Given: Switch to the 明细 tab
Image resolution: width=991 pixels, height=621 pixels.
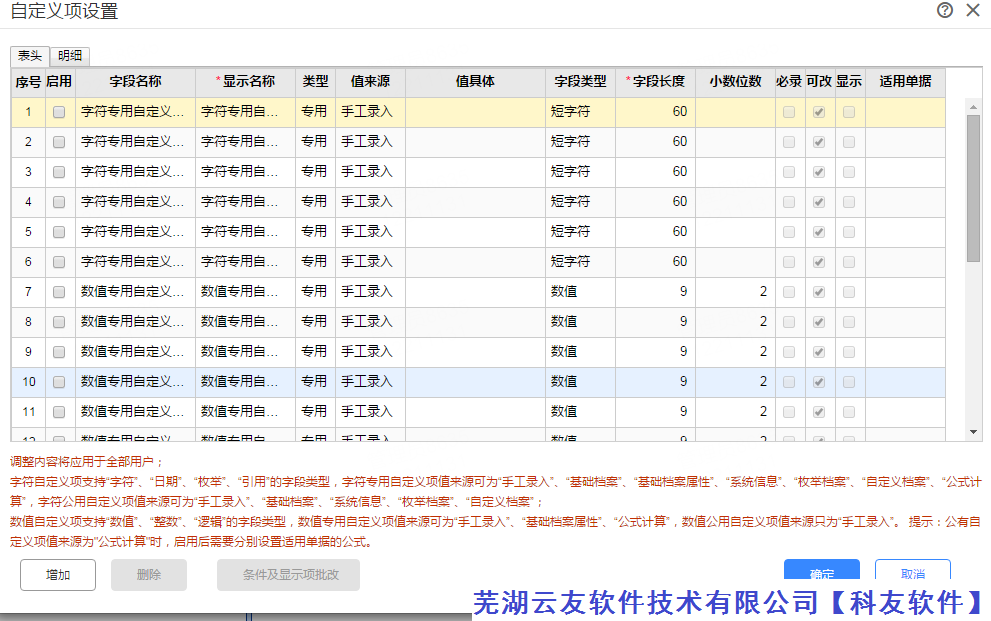Looking at the screenshot, I should [x=70, y=56].
